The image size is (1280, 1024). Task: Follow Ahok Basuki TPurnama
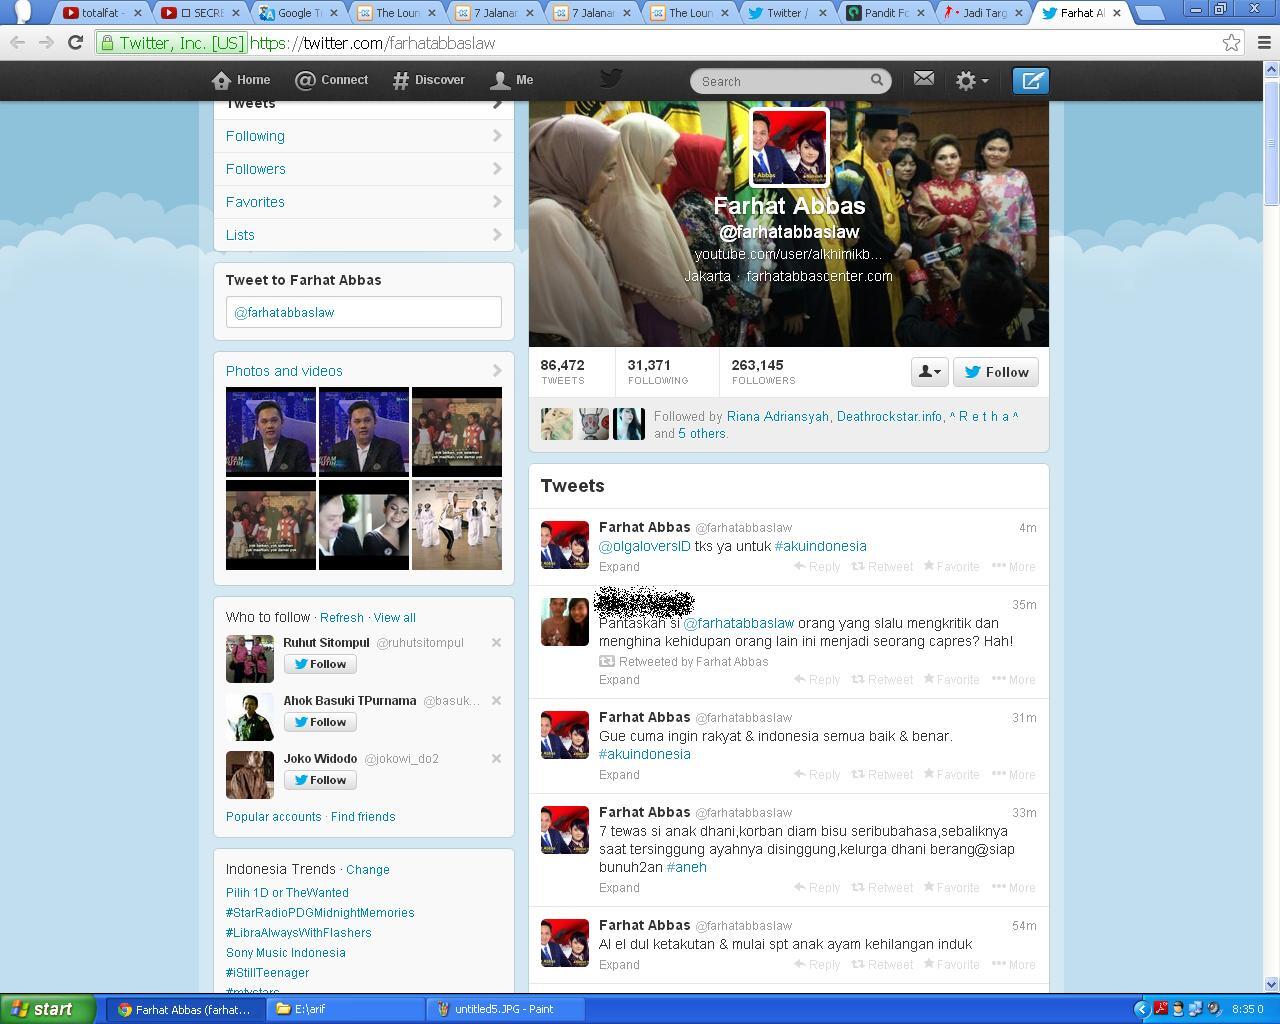320,722
